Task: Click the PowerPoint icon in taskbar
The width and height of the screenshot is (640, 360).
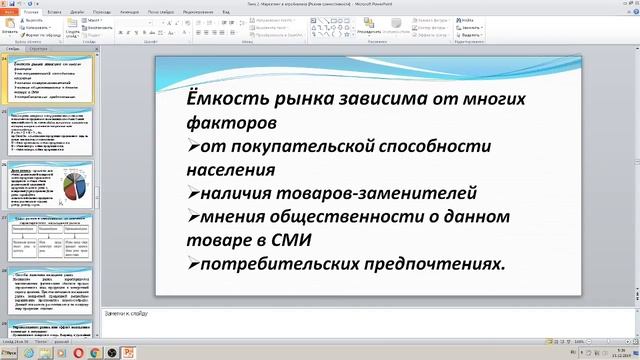Action: [129, 353]
